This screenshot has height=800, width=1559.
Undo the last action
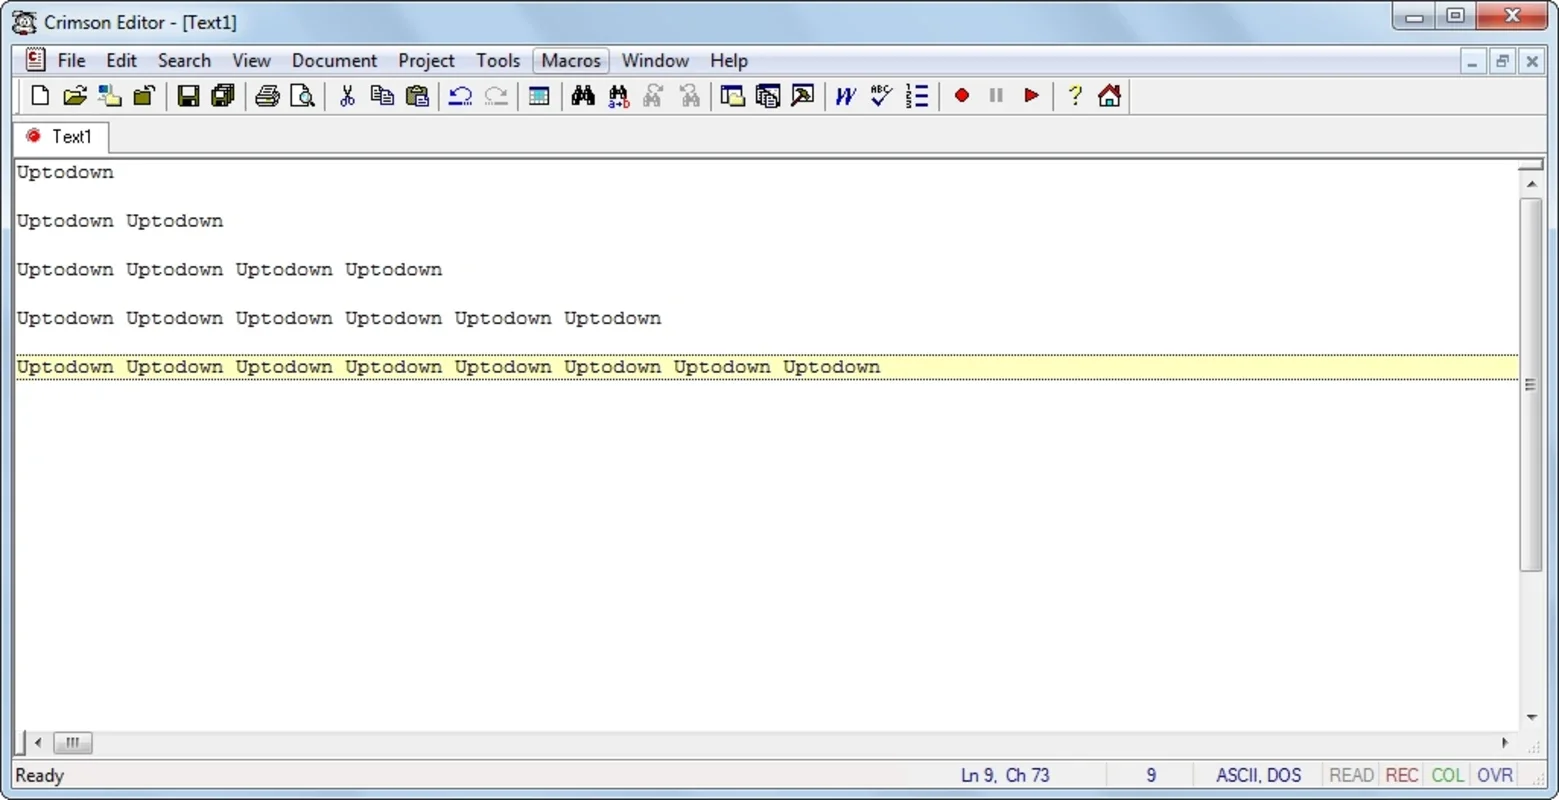pyautogui.click(x=460, y=96)
